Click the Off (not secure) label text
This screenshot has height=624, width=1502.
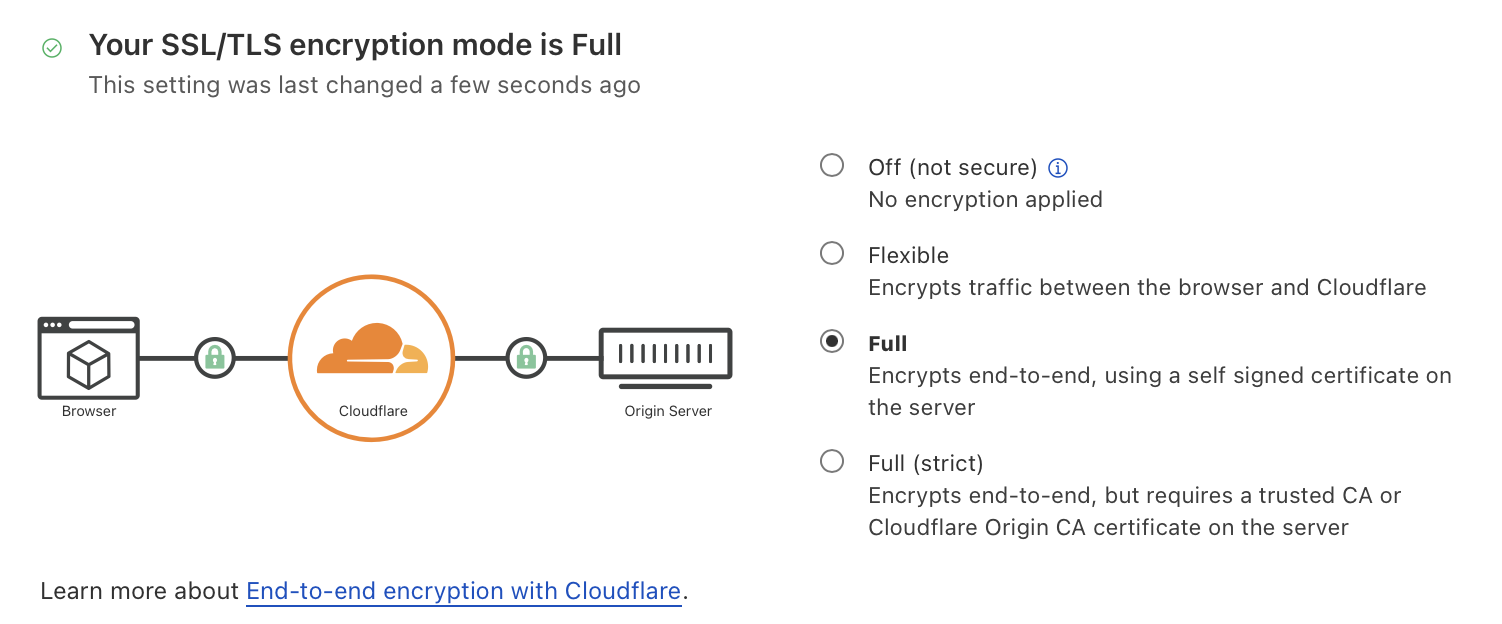click(x=952, y=167)
